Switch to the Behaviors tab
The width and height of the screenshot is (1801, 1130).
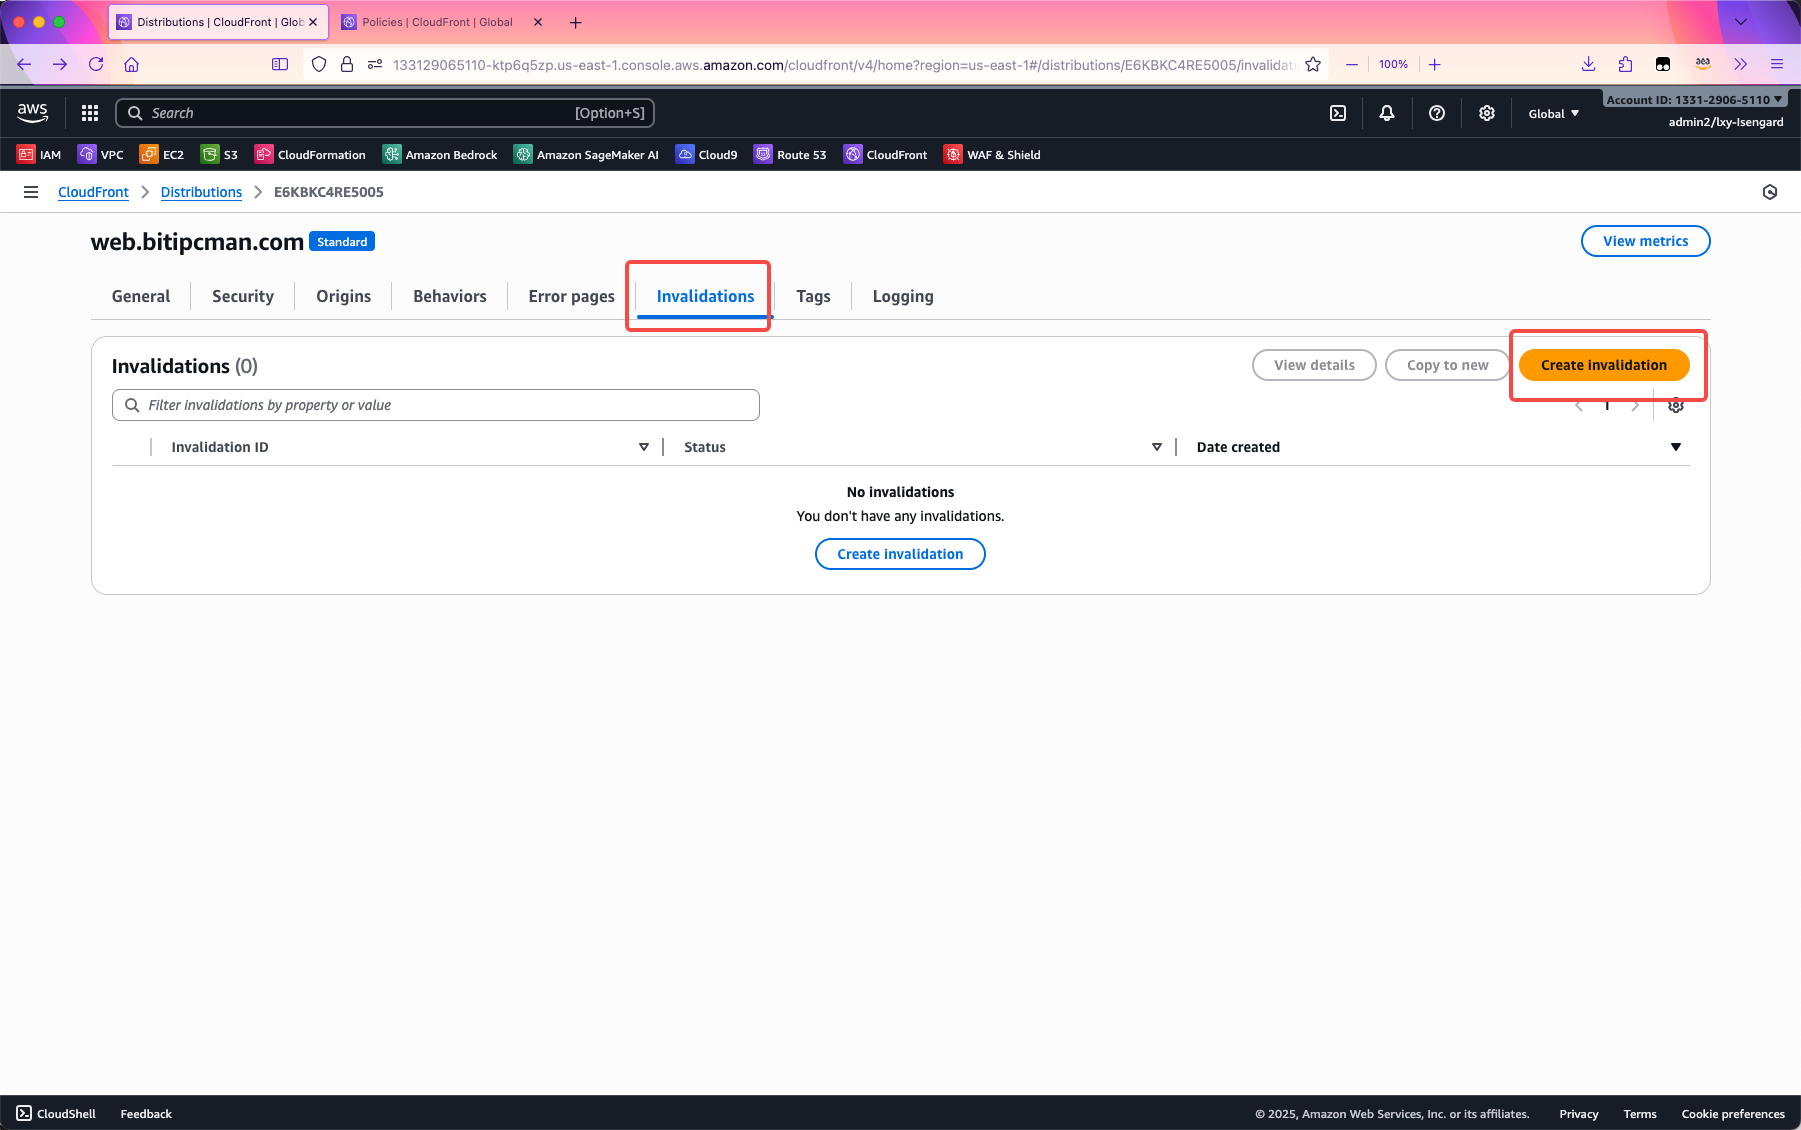449,296
